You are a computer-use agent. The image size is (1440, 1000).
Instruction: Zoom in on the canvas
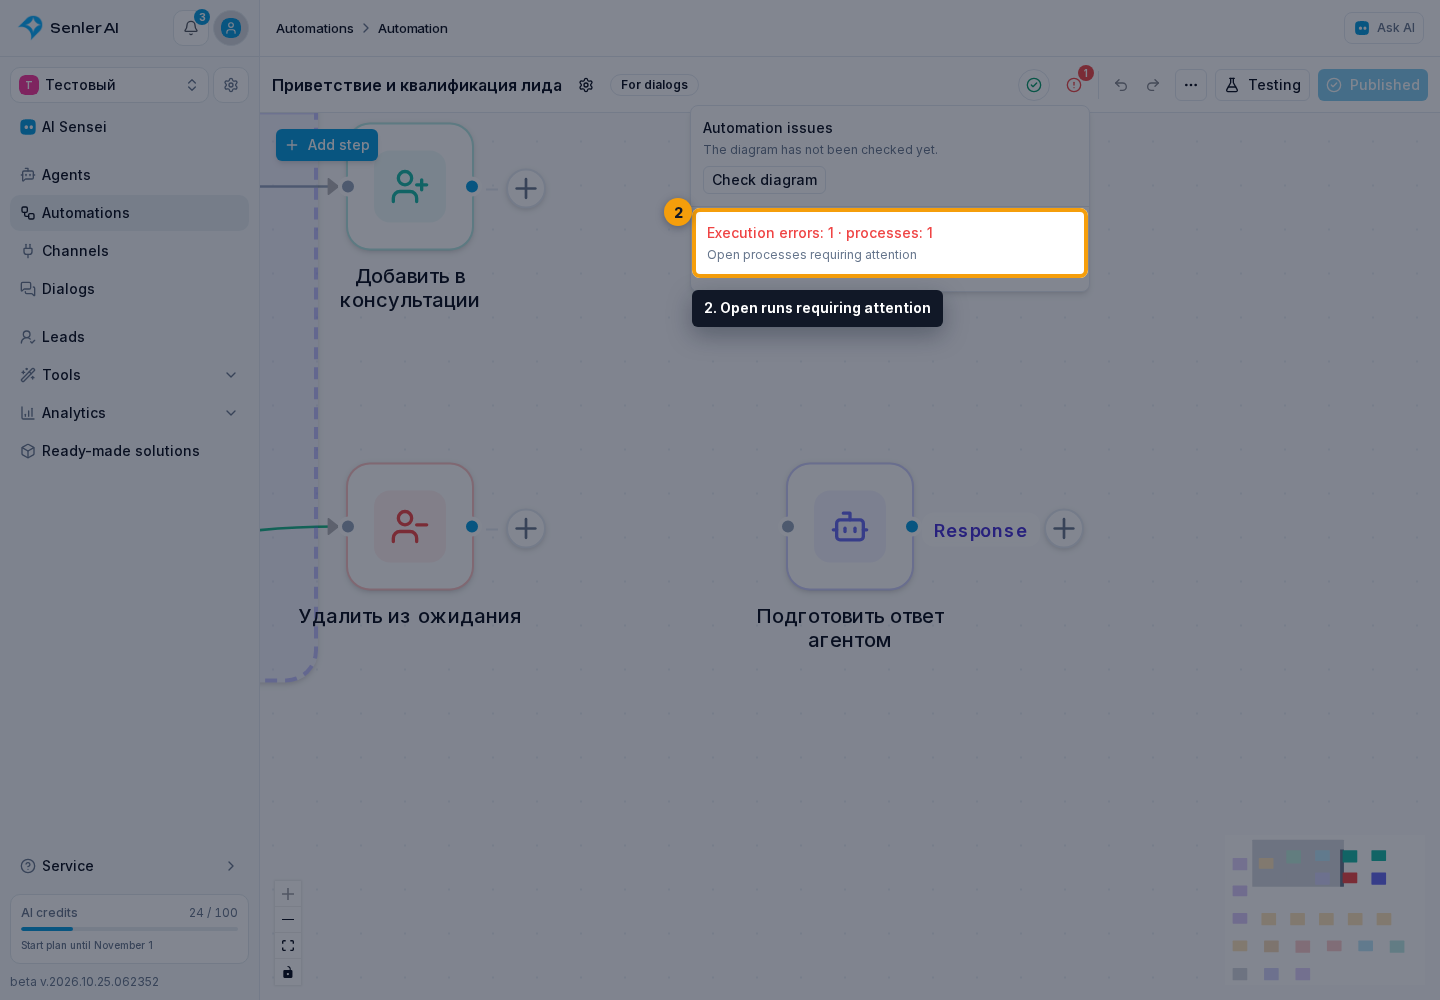288,894
